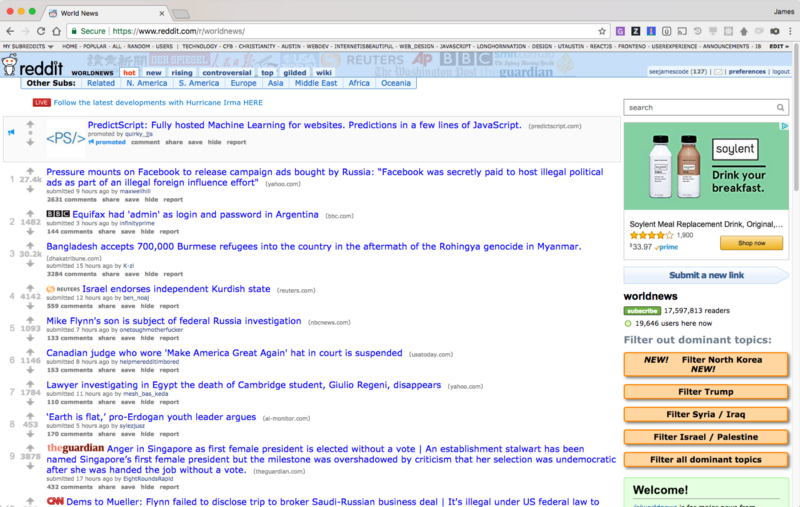The image size is (800, 507).
Task: Open the browser home icon
Action: (x=57, y=31)
